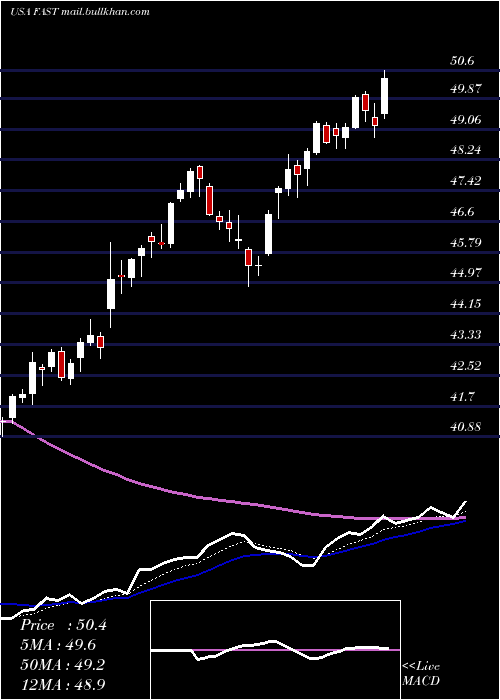The image size is (500, 700).
Task: Click the 44.15 price axis label
Action: click(x=466, y=304)
